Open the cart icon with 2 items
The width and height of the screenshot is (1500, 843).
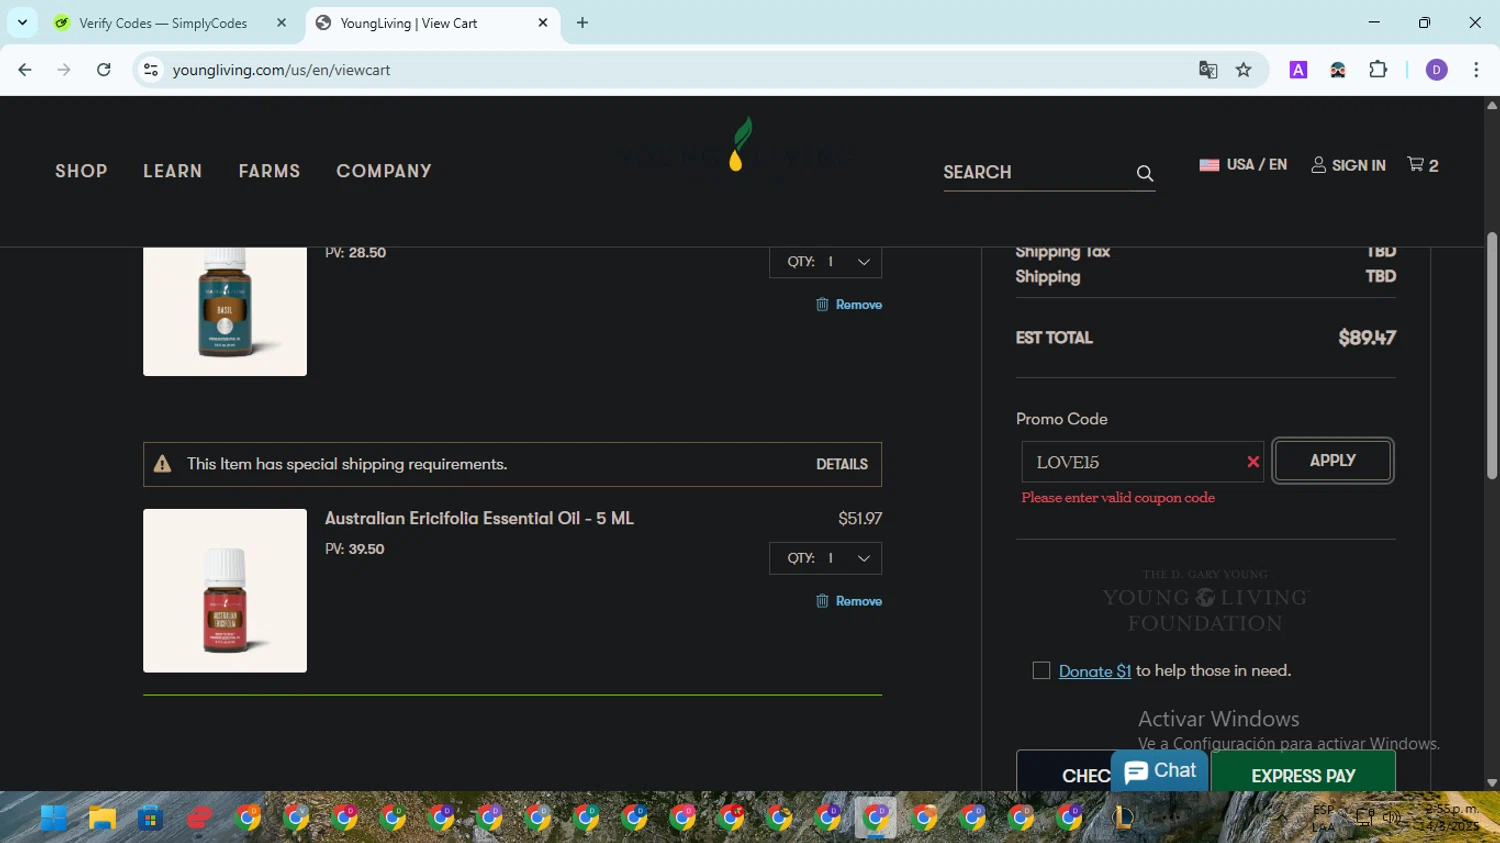tap(1423, 165)
